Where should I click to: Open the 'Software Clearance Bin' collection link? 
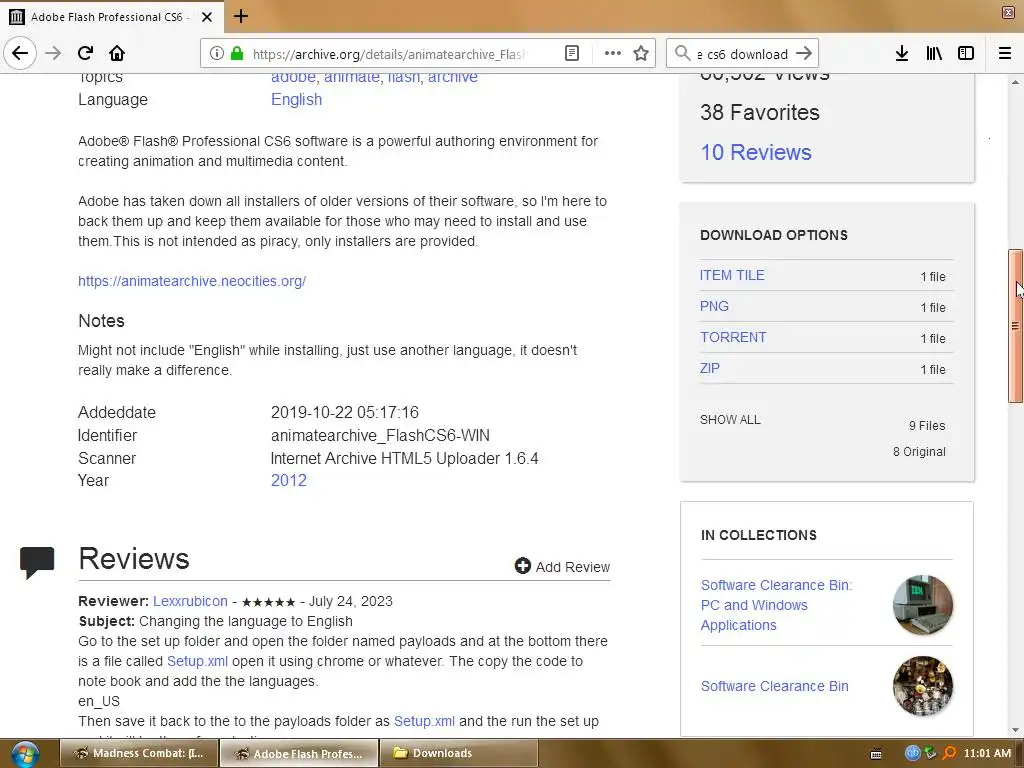pos(775,686)
